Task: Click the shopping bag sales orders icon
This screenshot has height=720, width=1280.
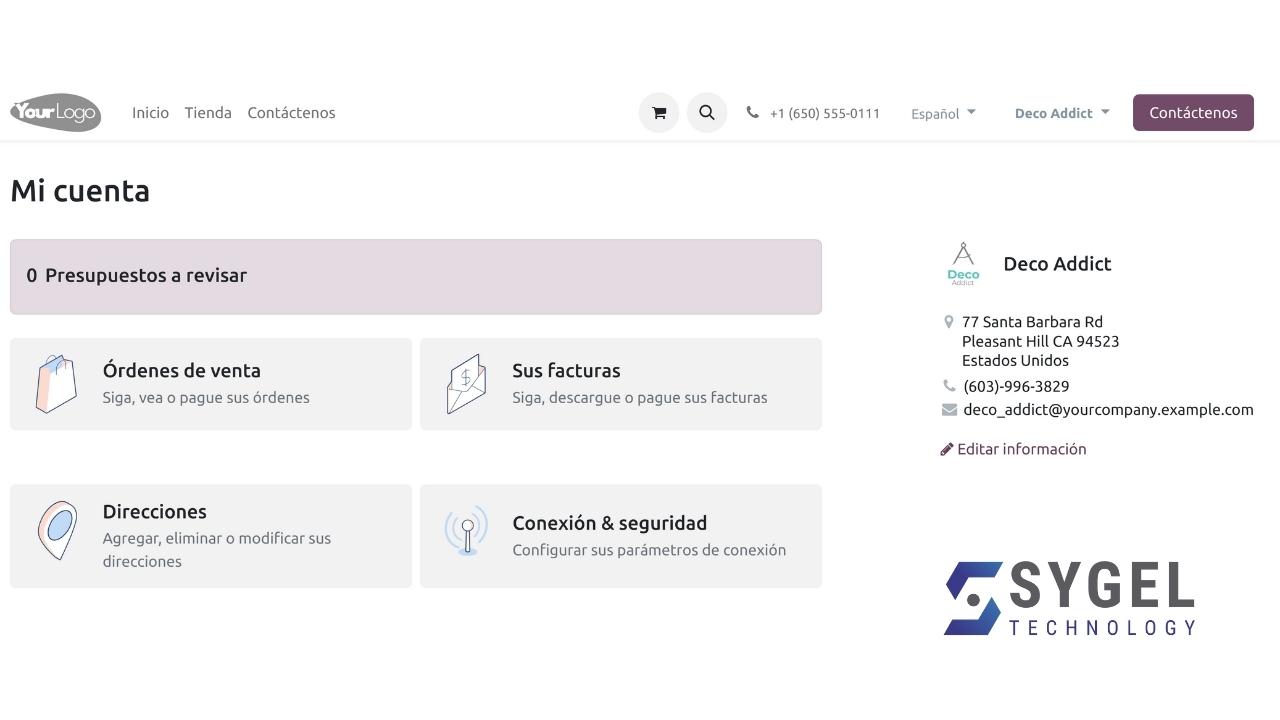Action: (56, 384)
